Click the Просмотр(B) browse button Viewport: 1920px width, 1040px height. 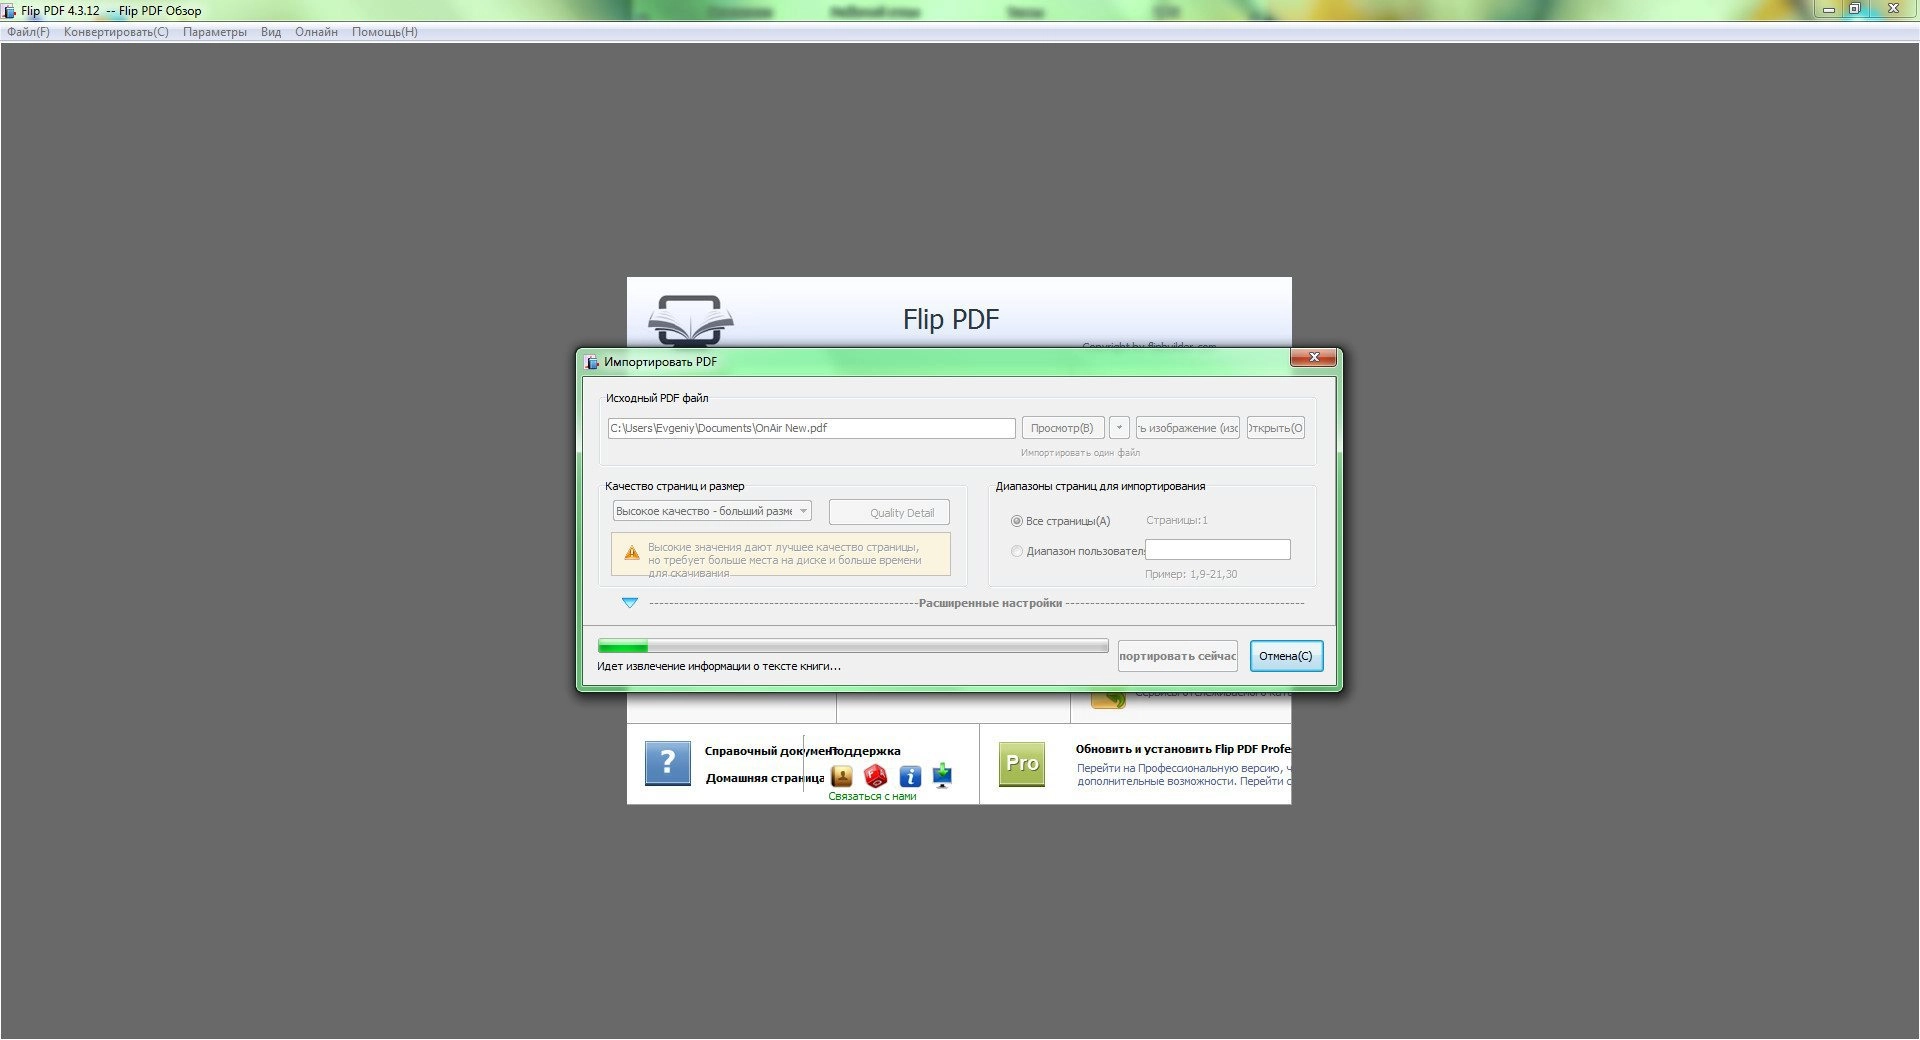pos(1063,428)
